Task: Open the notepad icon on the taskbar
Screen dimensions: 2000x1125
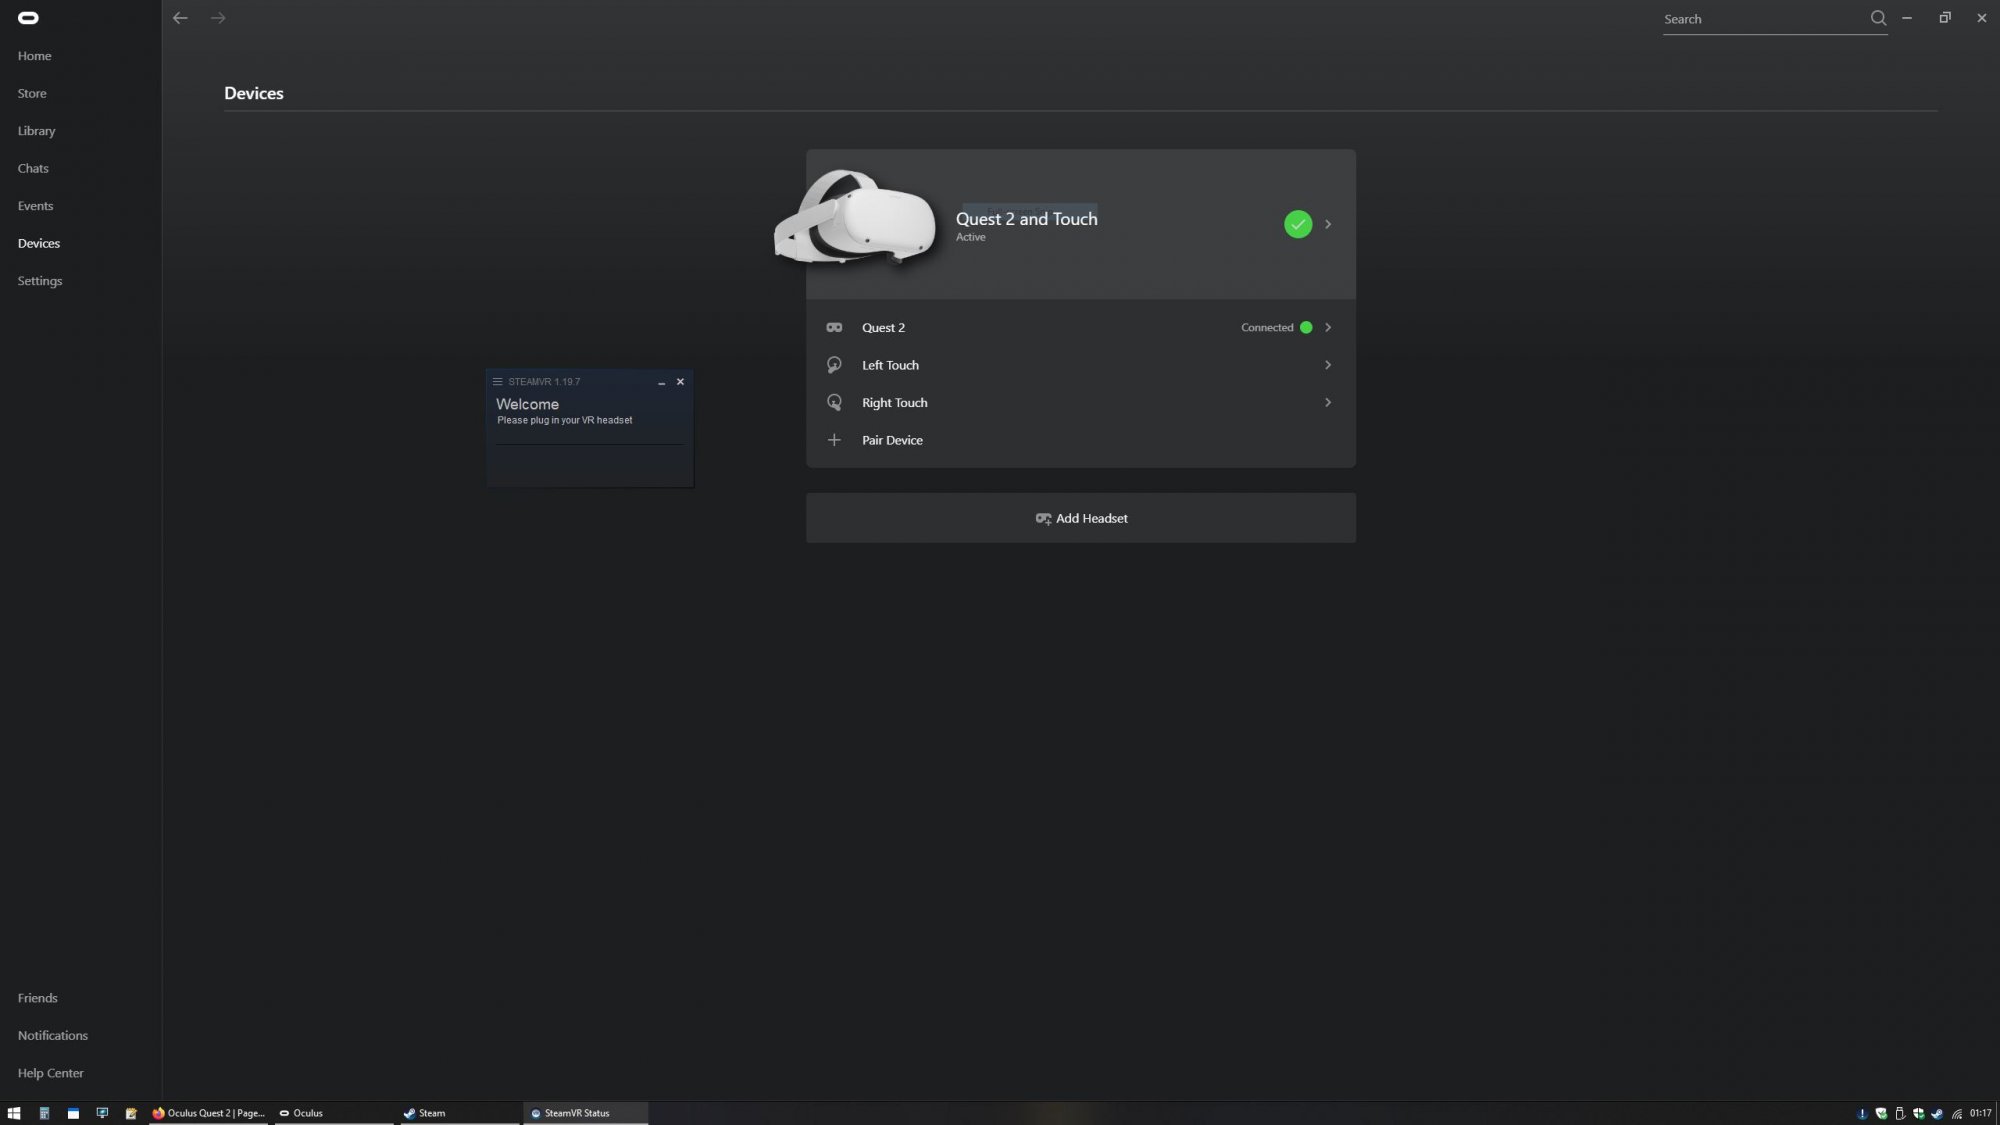Action: [131, 1113]
